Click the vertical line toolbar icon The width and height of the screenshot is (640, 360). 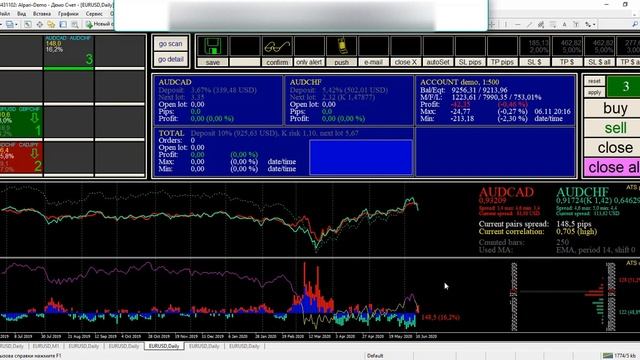(506, 24)
